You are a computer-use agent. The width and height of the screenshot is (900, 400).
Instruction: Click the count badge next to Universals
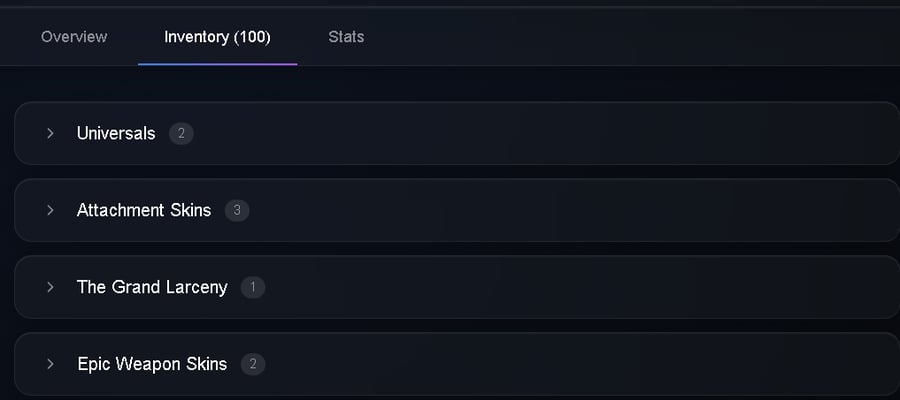click(x=181, y=134)
